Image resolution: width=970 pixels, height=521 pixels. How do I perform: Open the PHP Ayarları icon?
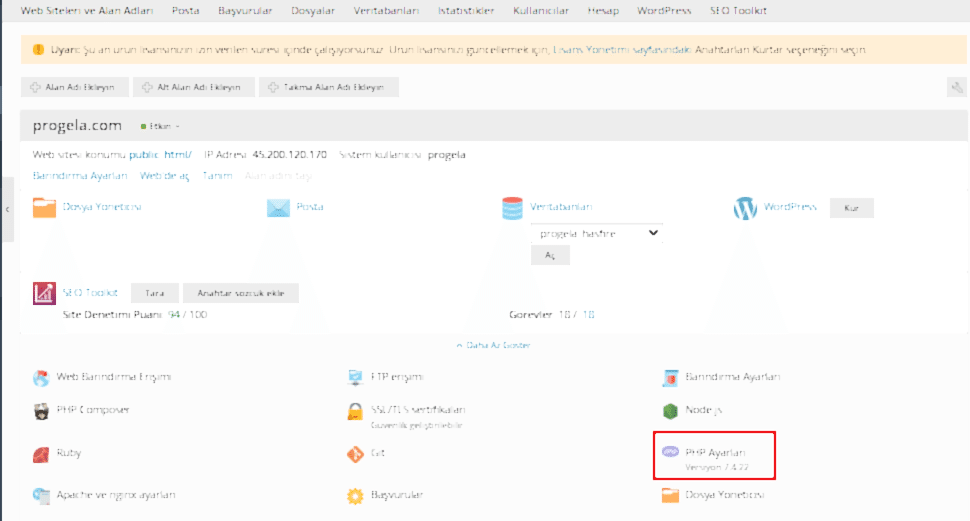(x=671, y=452)
